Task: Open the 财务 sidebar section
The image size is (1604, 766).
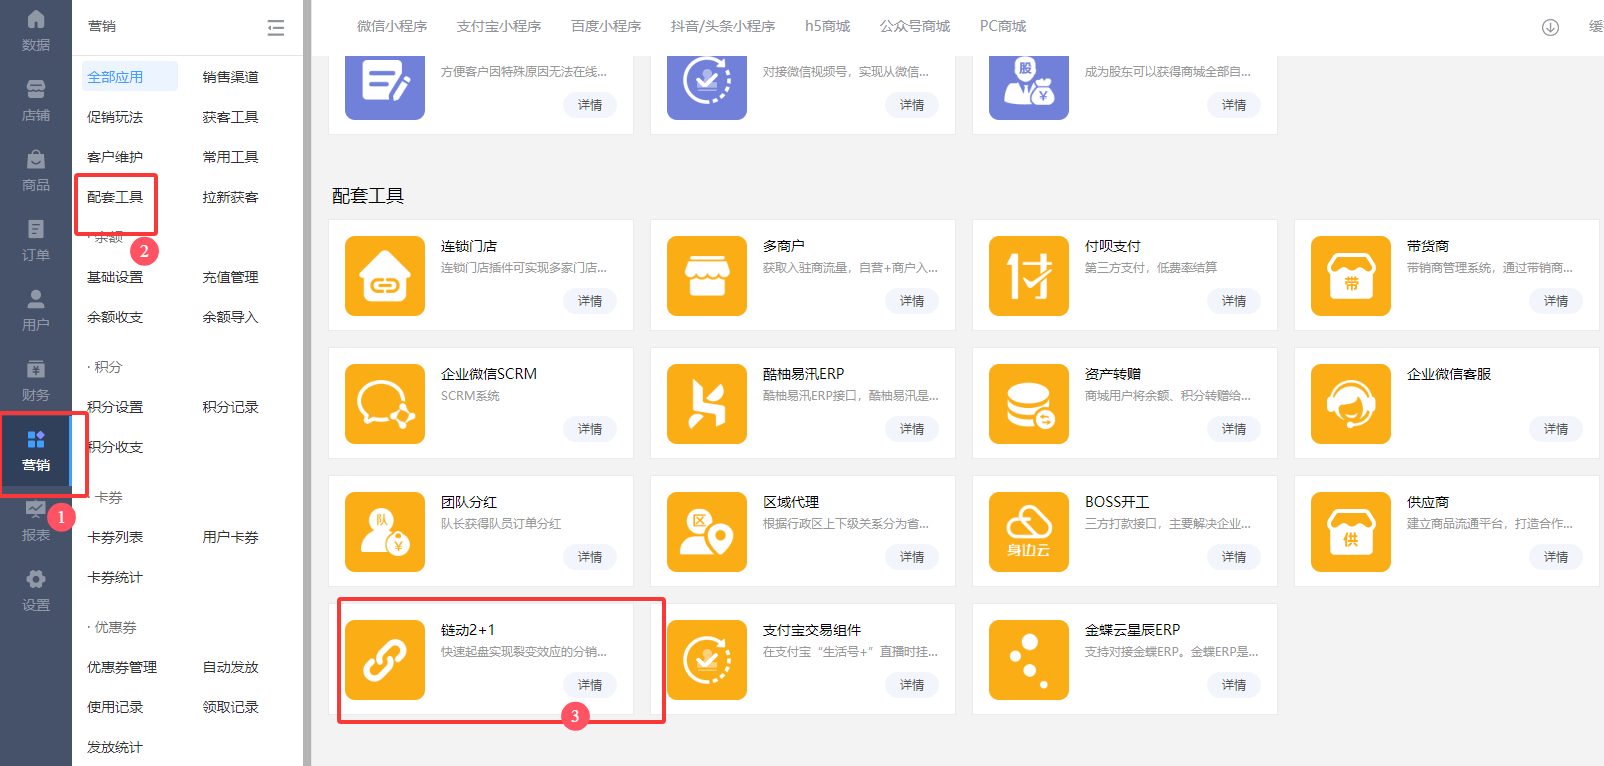Action: pyautogui.click(x=36, y=381)
